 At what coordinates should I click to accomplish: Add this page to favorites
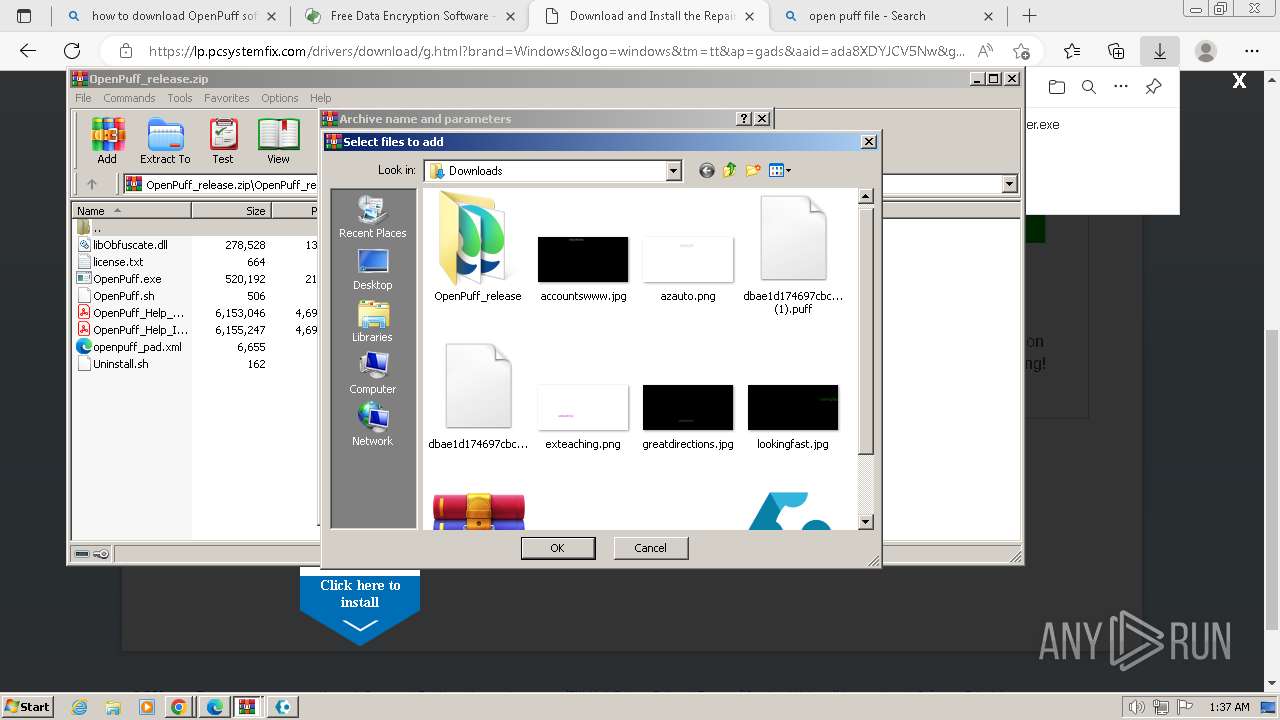(x=1021, y=51)
